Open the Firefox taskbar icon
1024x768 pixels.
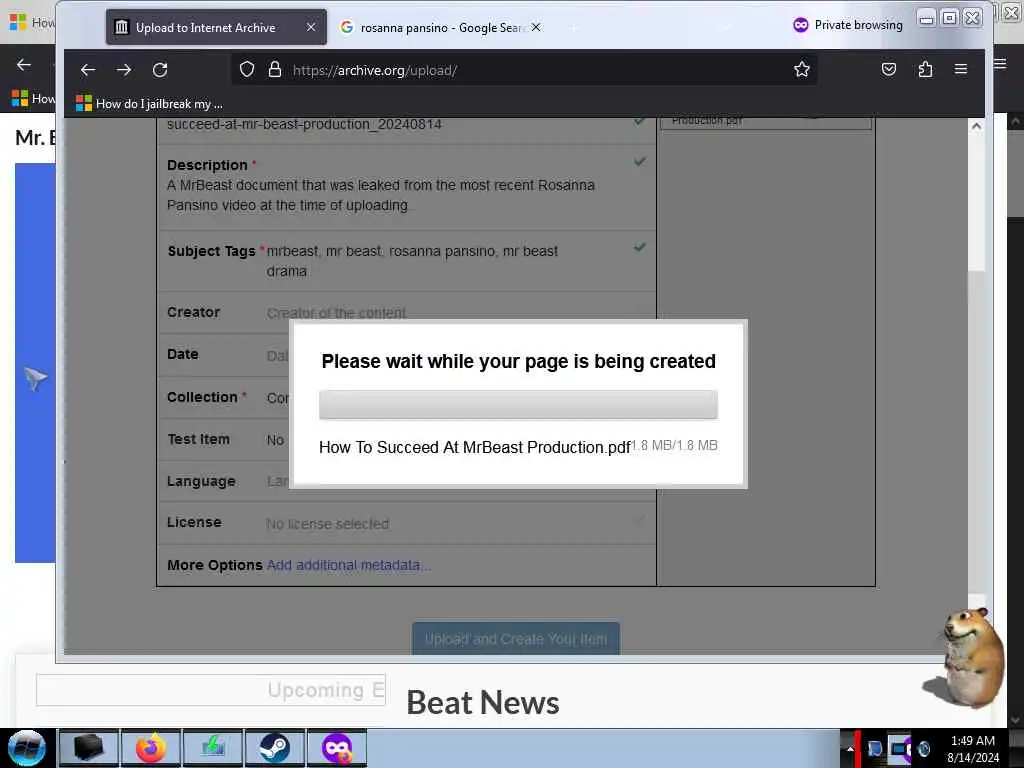pos(151,748)
